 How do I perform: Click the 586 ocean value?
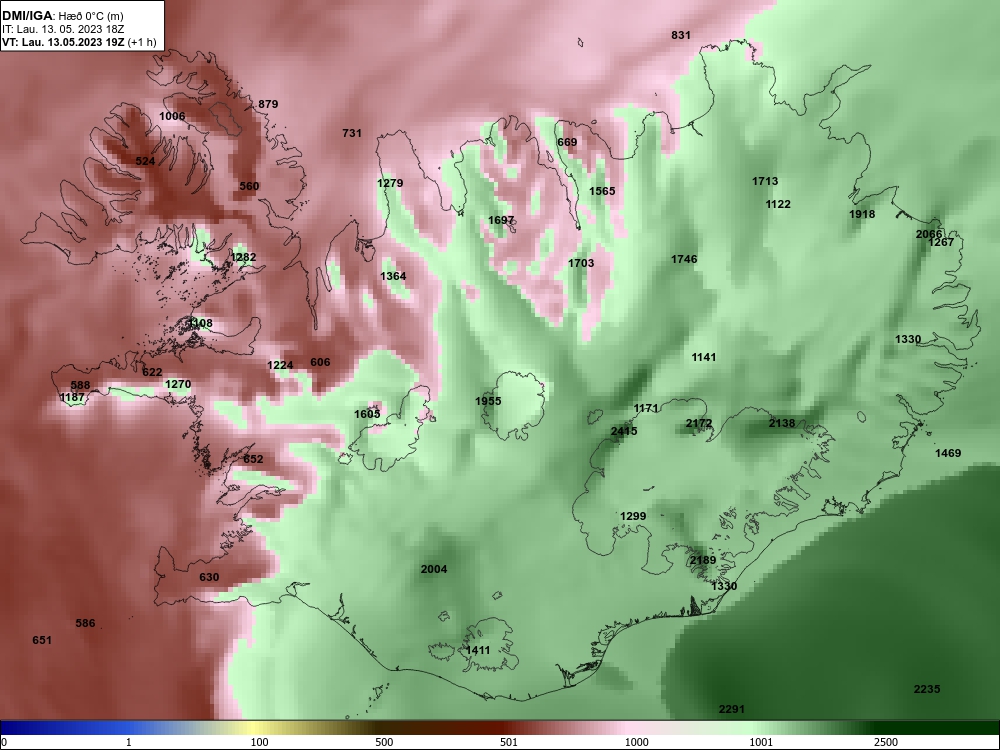point(85,624)
